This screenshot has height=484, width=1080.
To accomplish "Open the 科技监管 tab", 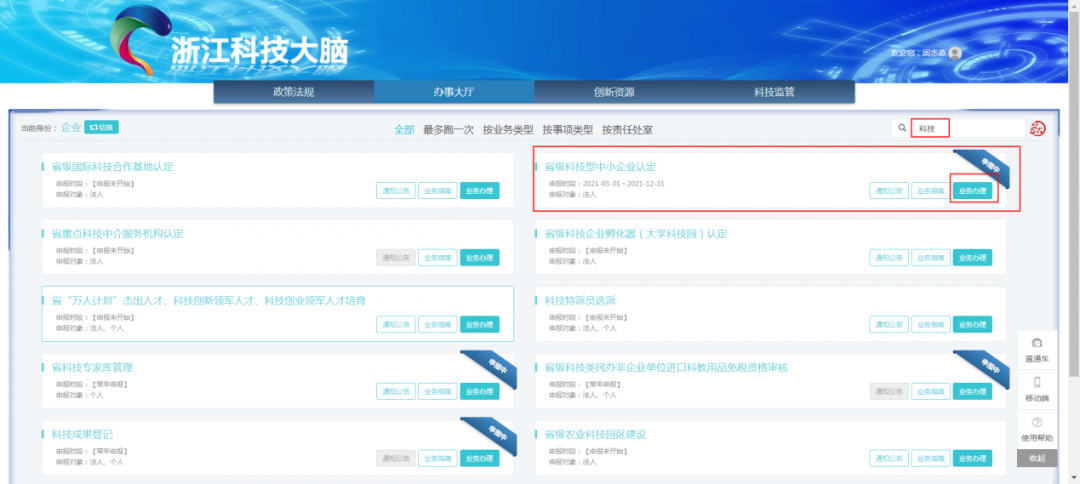I will coord(774,92).
